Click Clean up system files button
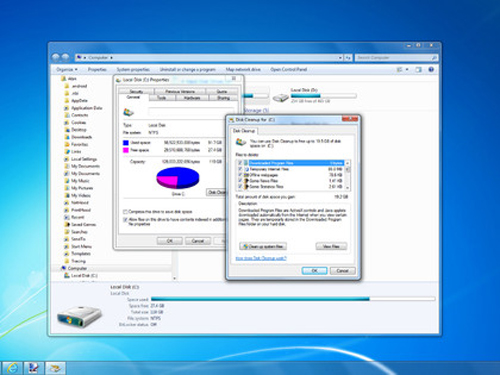This screenshot has width=500, height=375. (263, 246)
